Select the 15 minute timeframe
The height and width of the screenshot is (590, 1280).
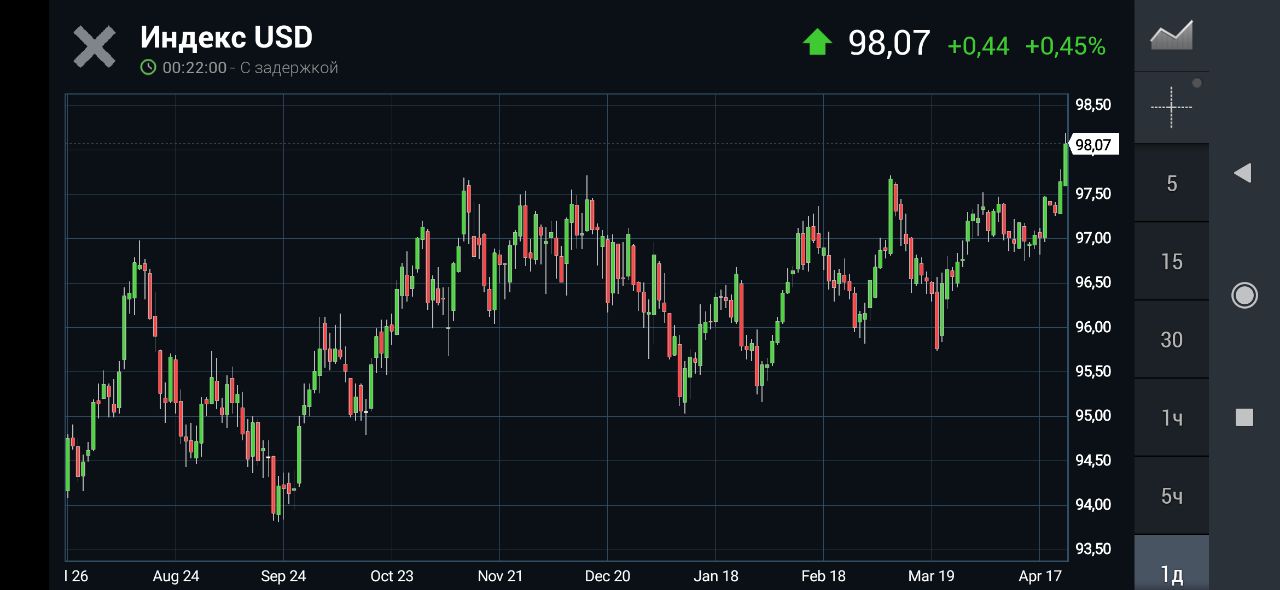pyautogui.click(x=1172, y=261)
